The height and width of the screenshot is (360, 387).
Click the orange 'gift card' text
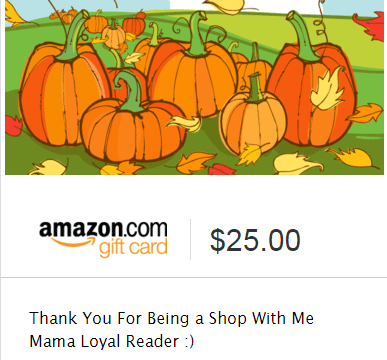133,249
